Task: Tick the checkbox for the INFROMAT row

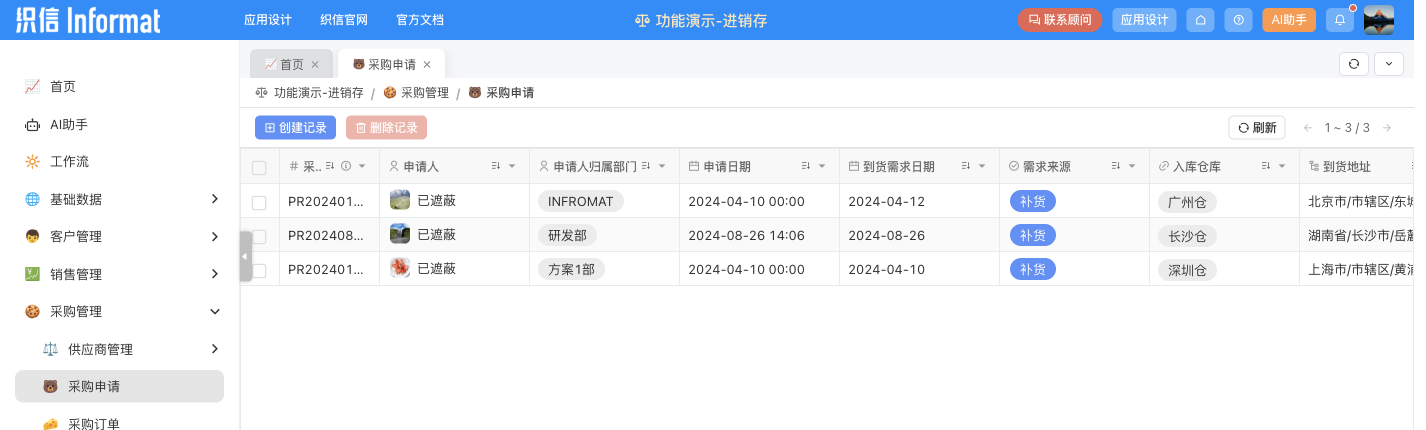Action: (x=259, y=202)
